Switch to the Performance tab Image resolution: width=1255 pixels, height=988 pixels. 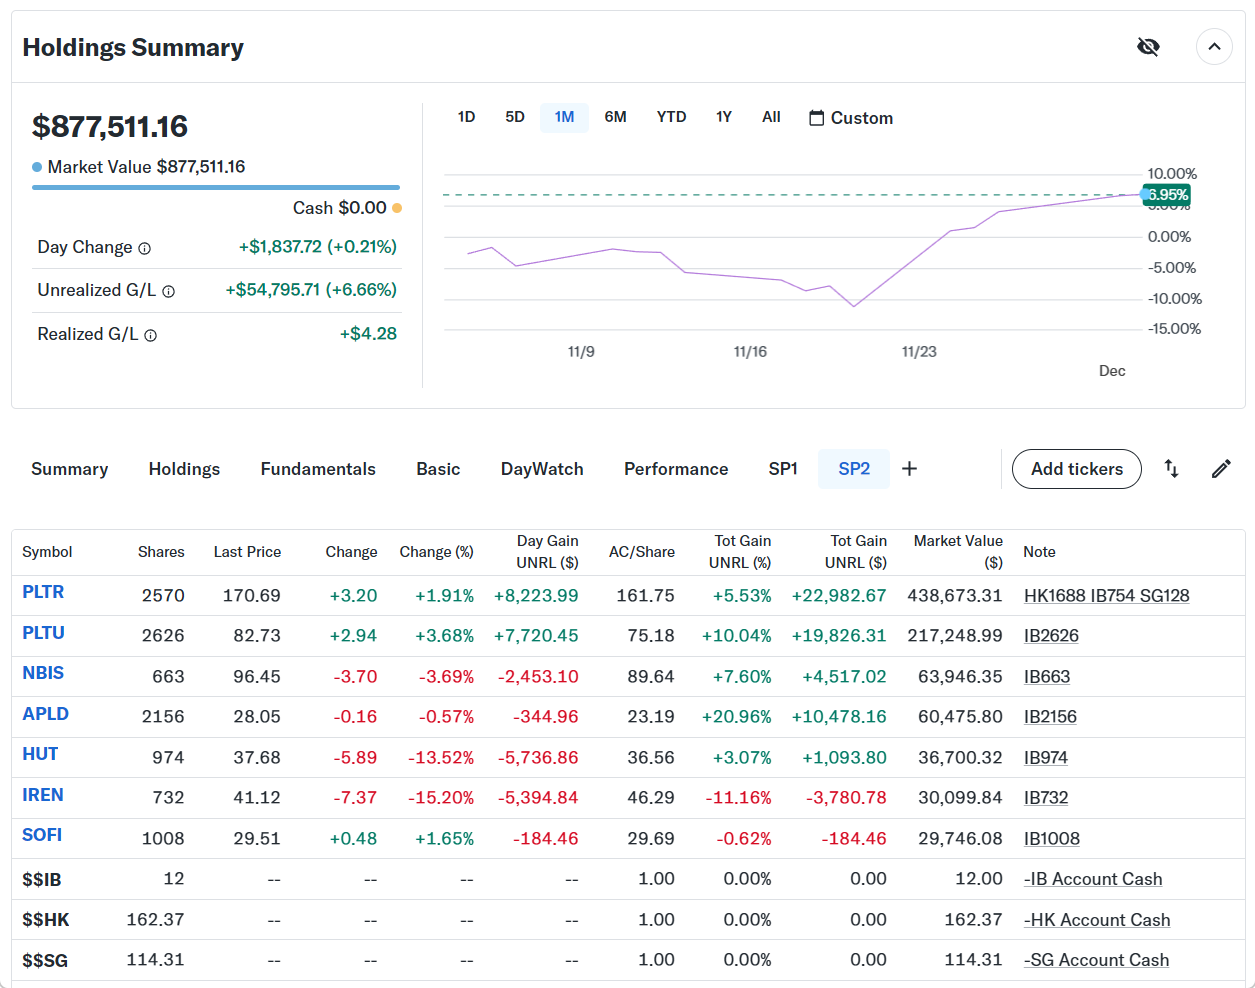676,469
